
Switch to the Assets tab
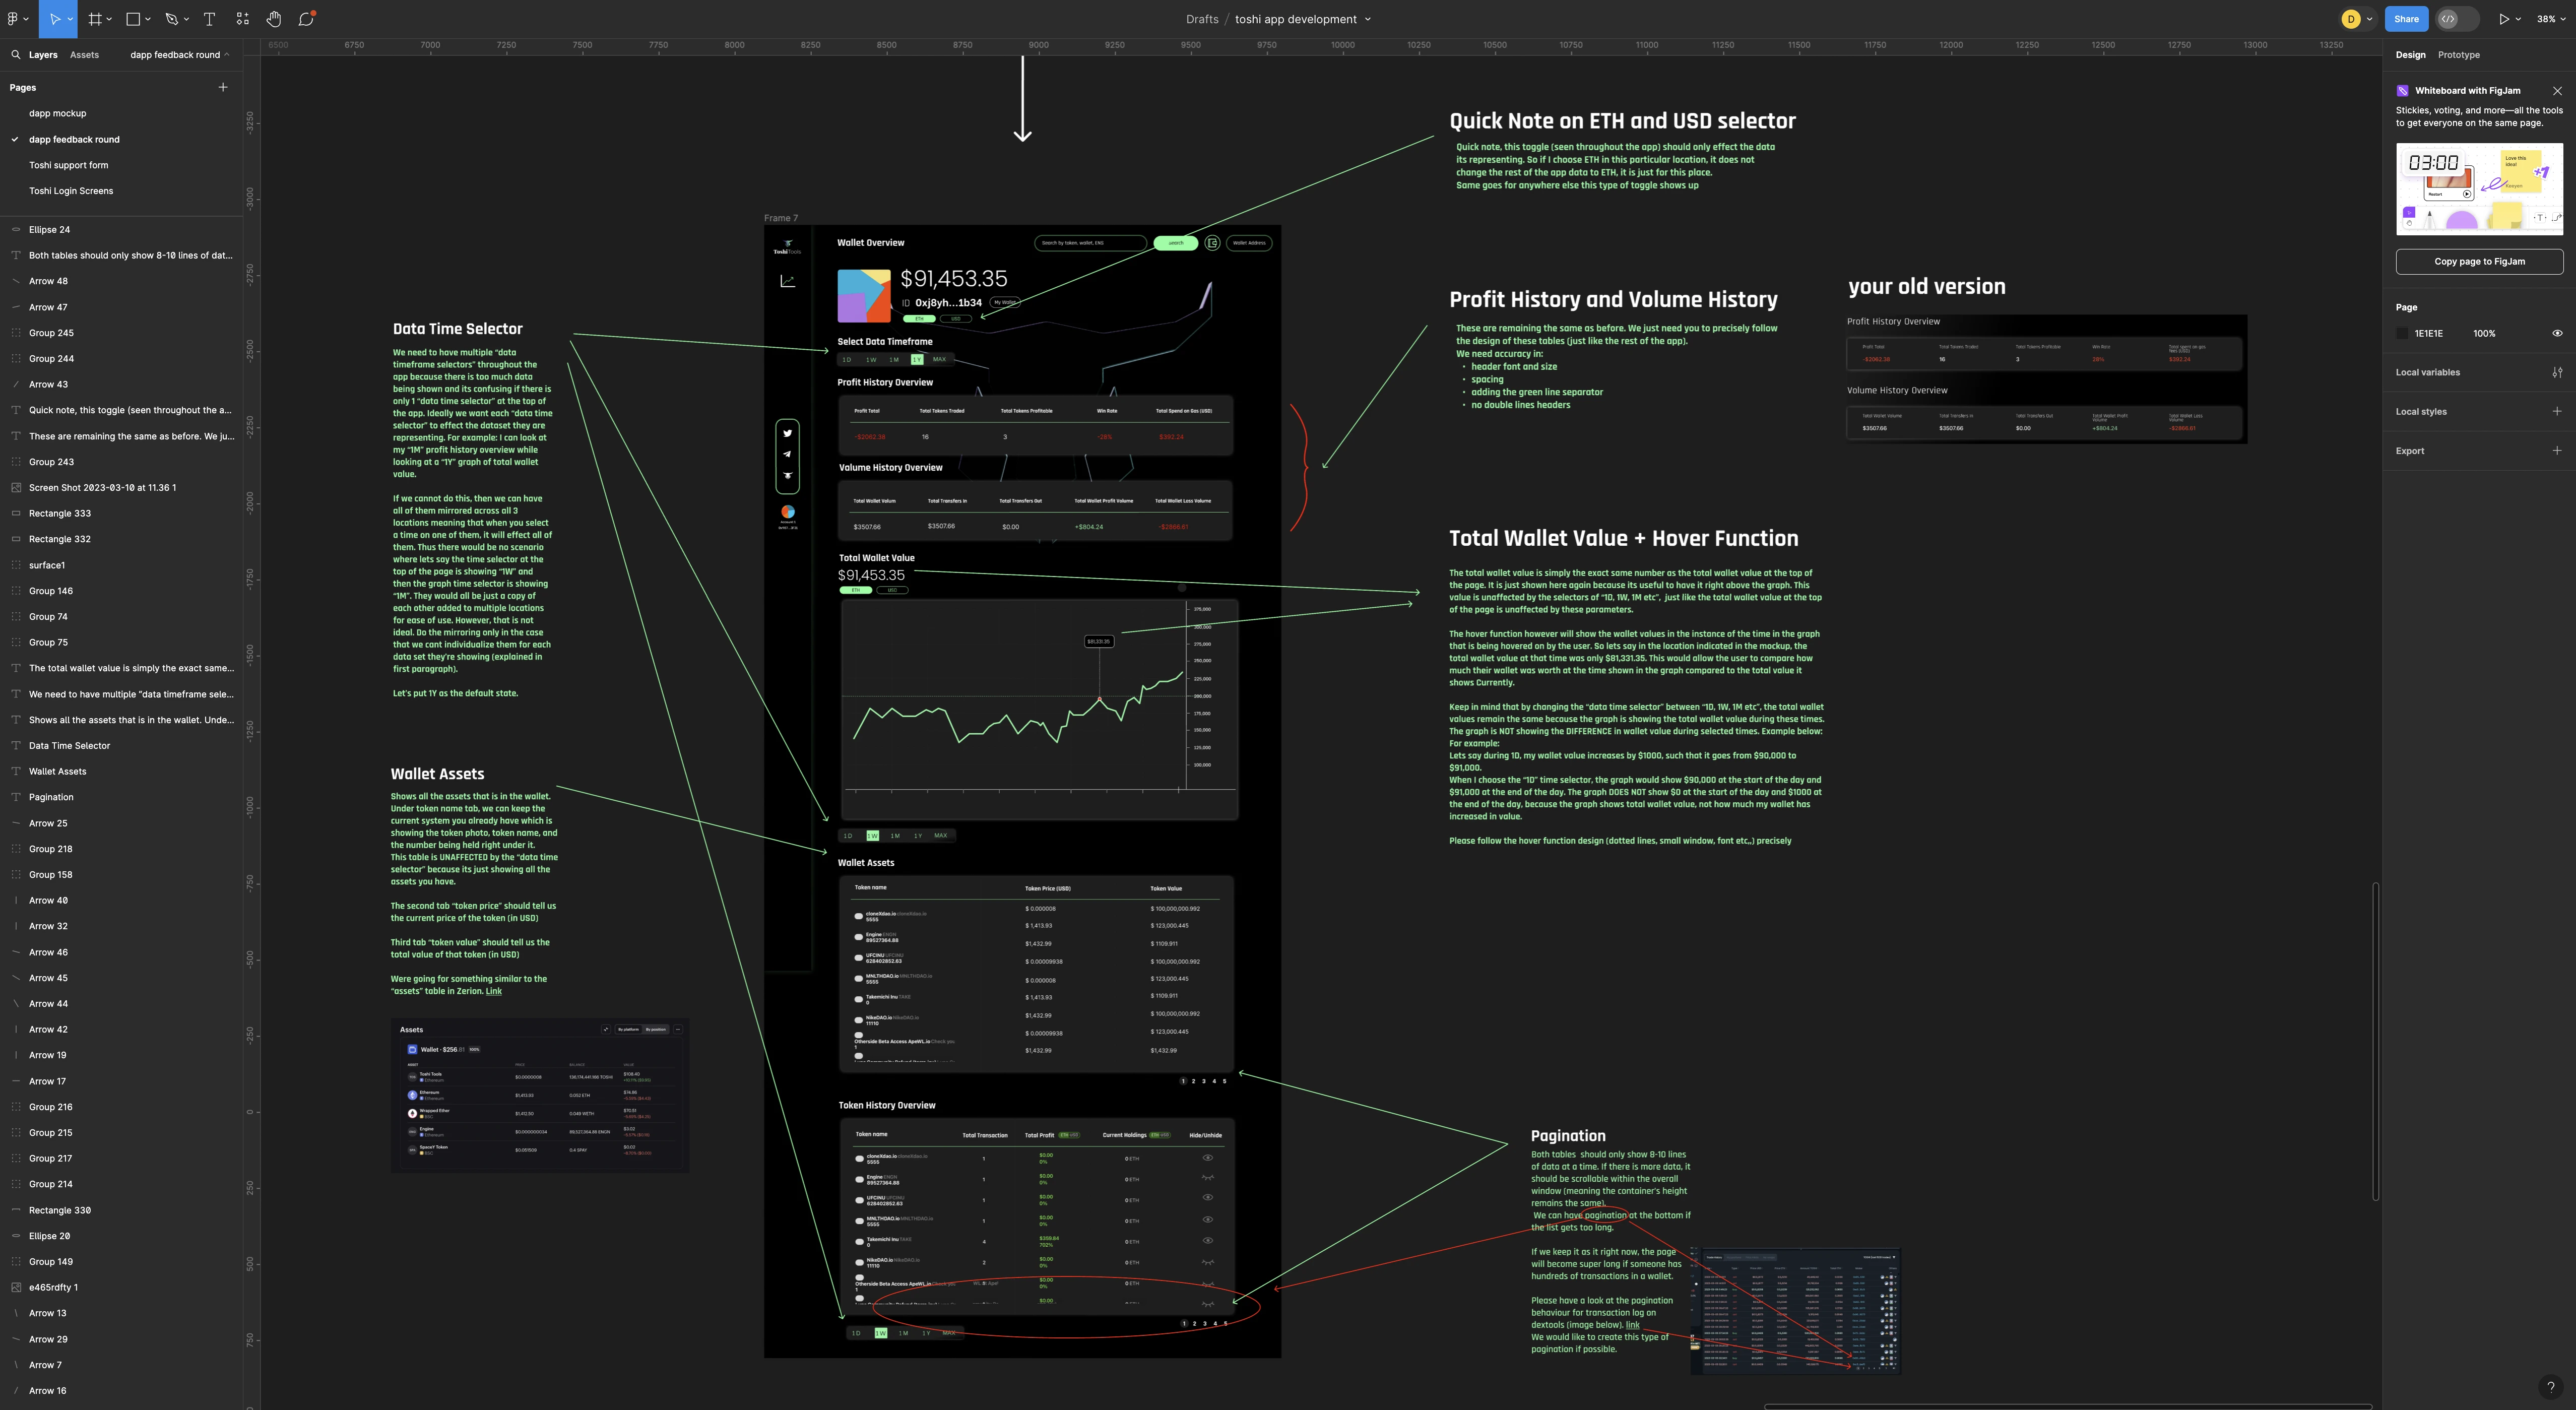pyautogui.click(x=84, y=55)
